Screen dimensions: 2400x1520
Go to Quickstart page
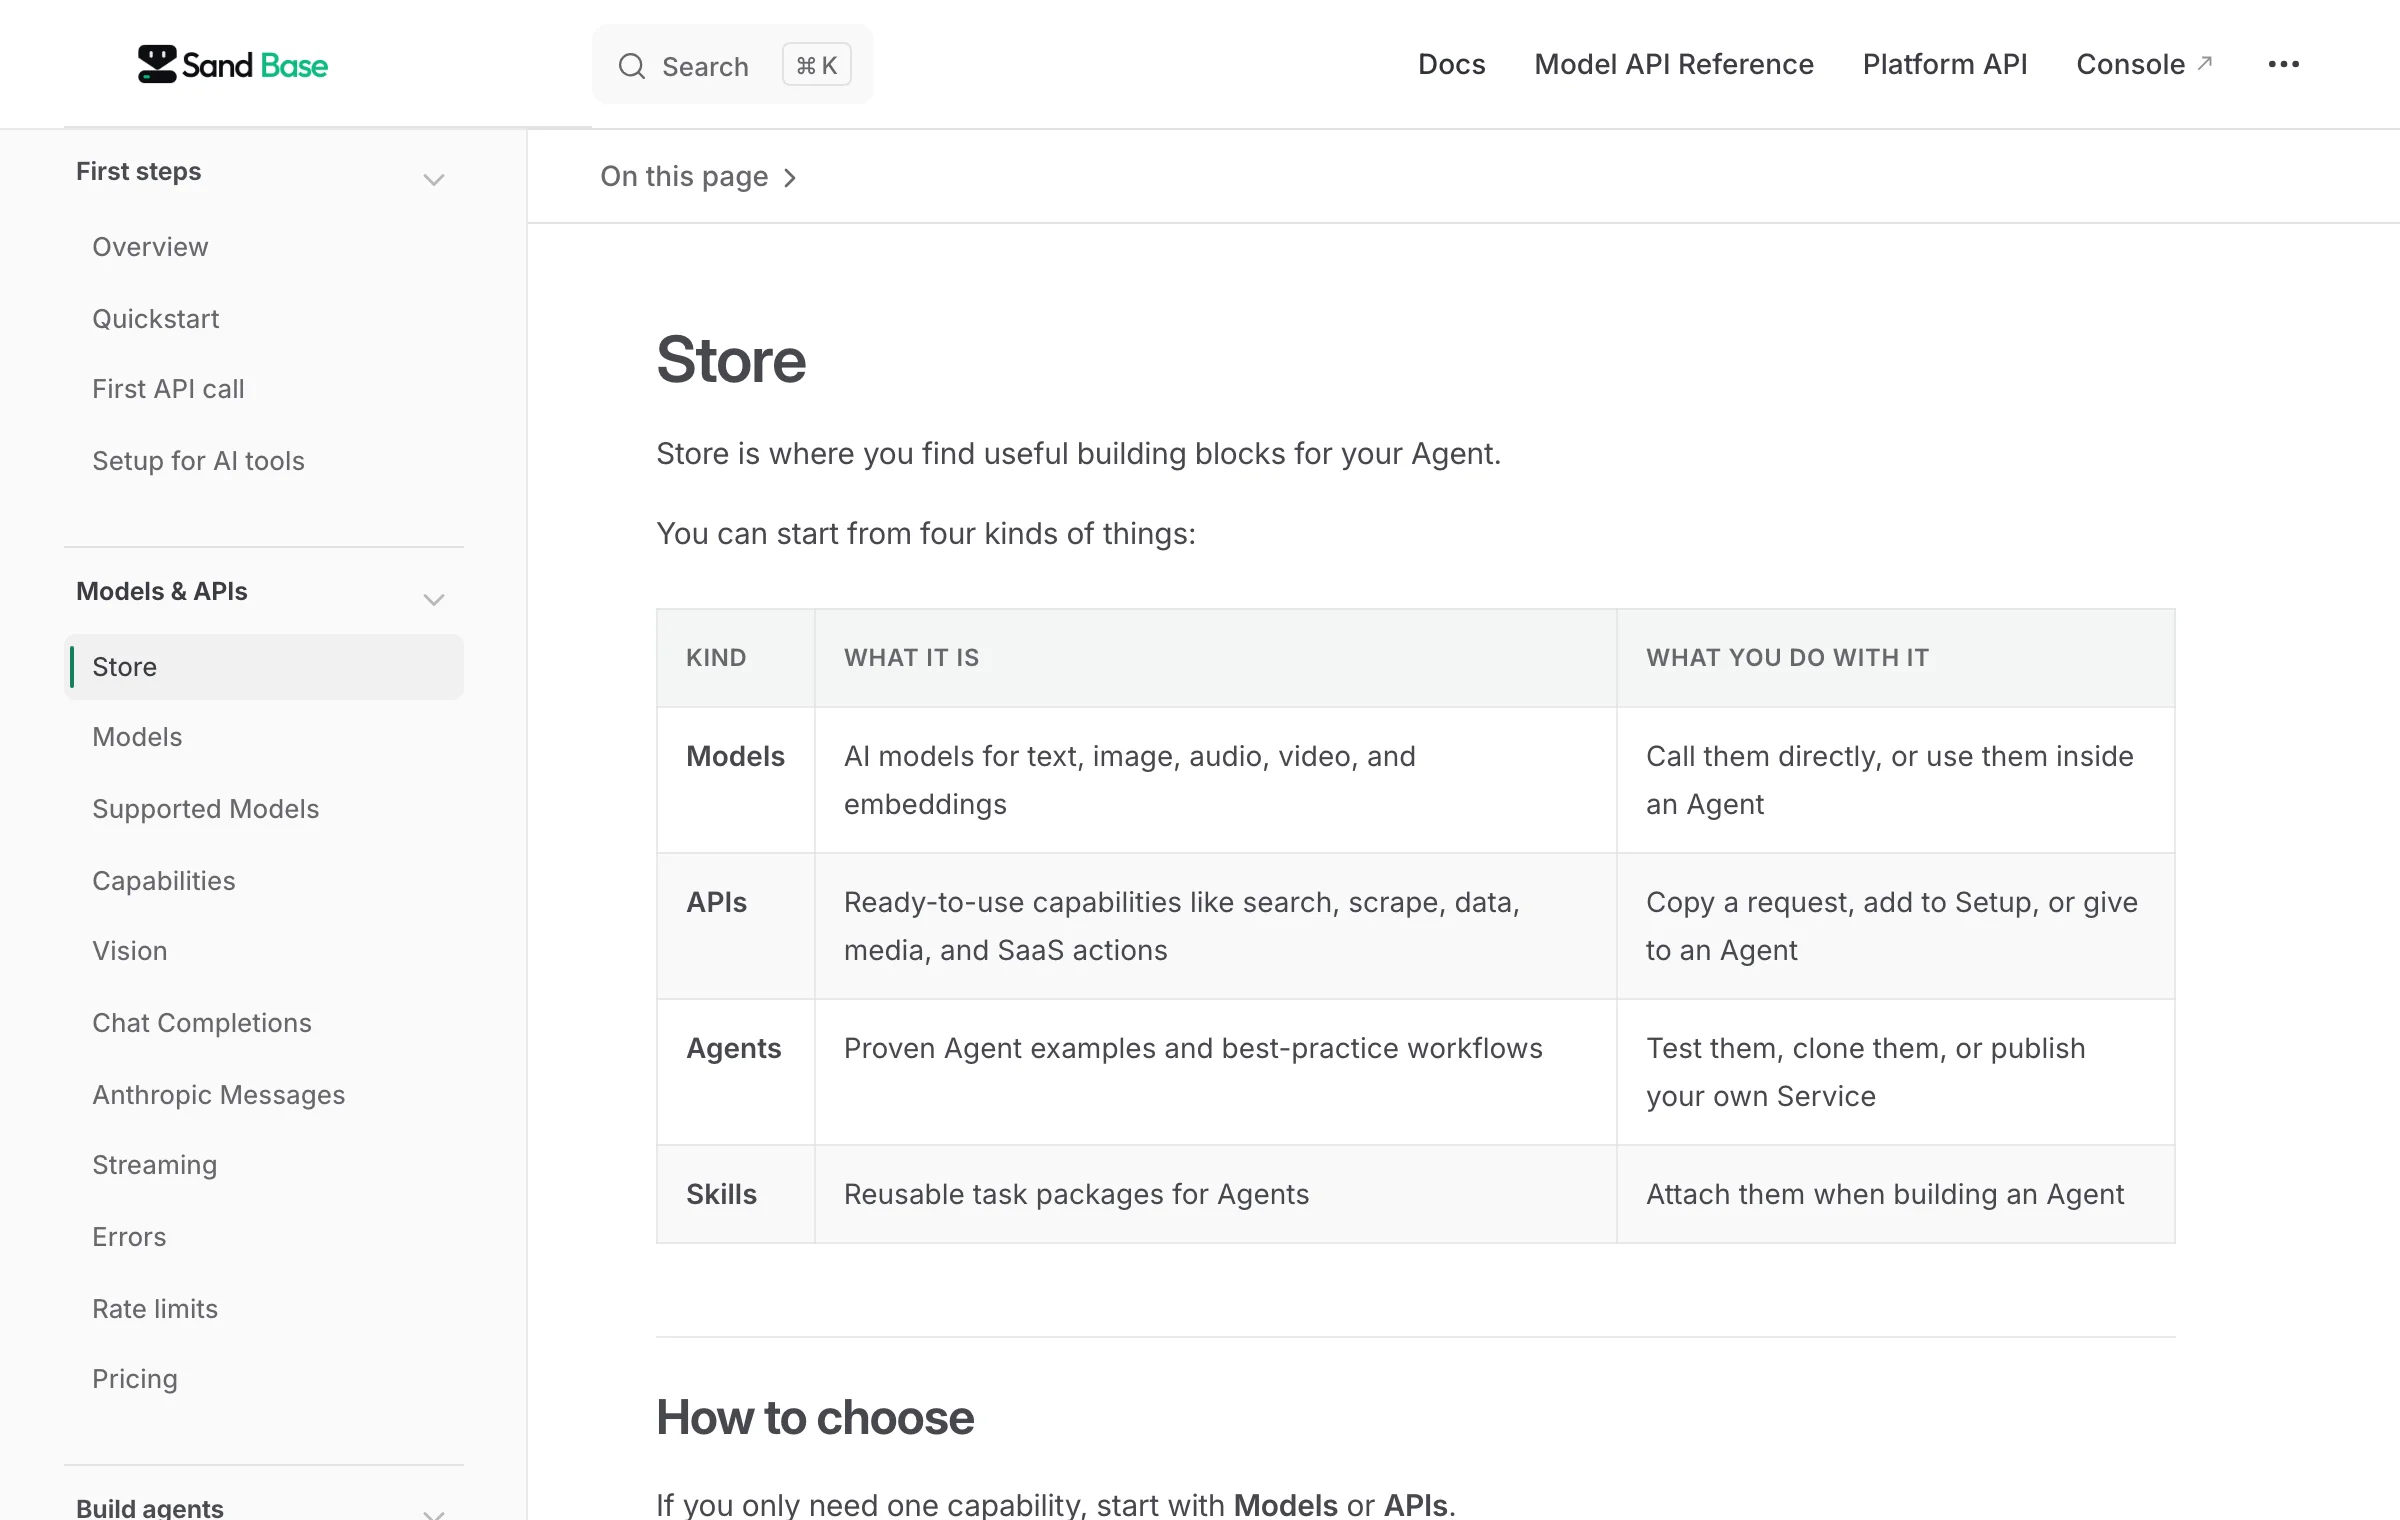[155, 318]
